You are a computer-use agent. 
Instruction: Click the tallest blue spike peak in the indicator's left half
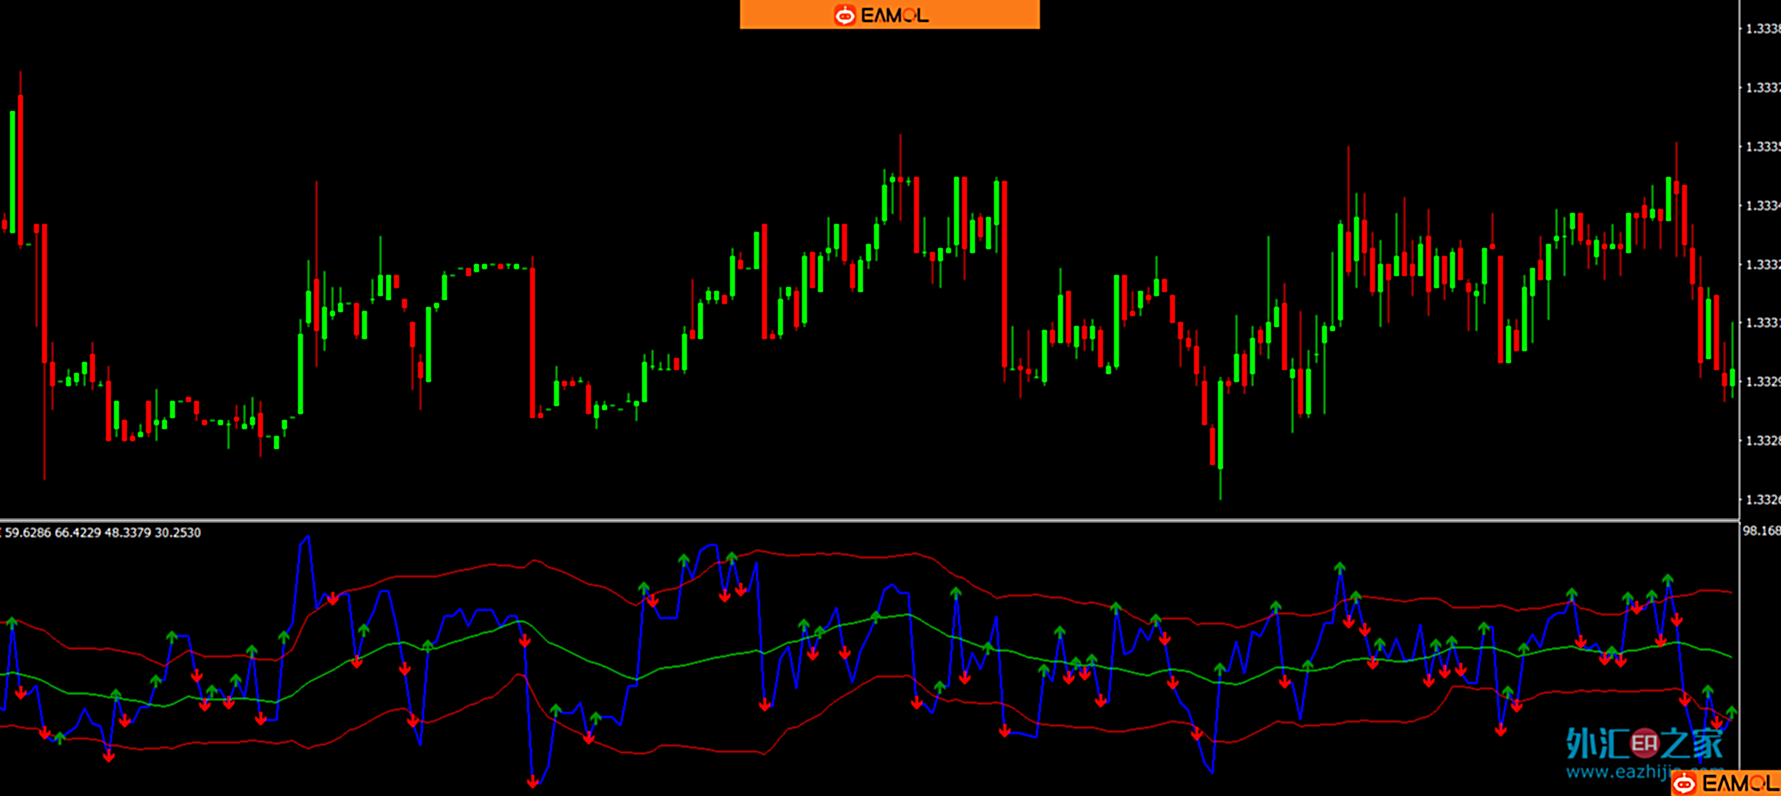pyautogui.click(x=306, y=539)
